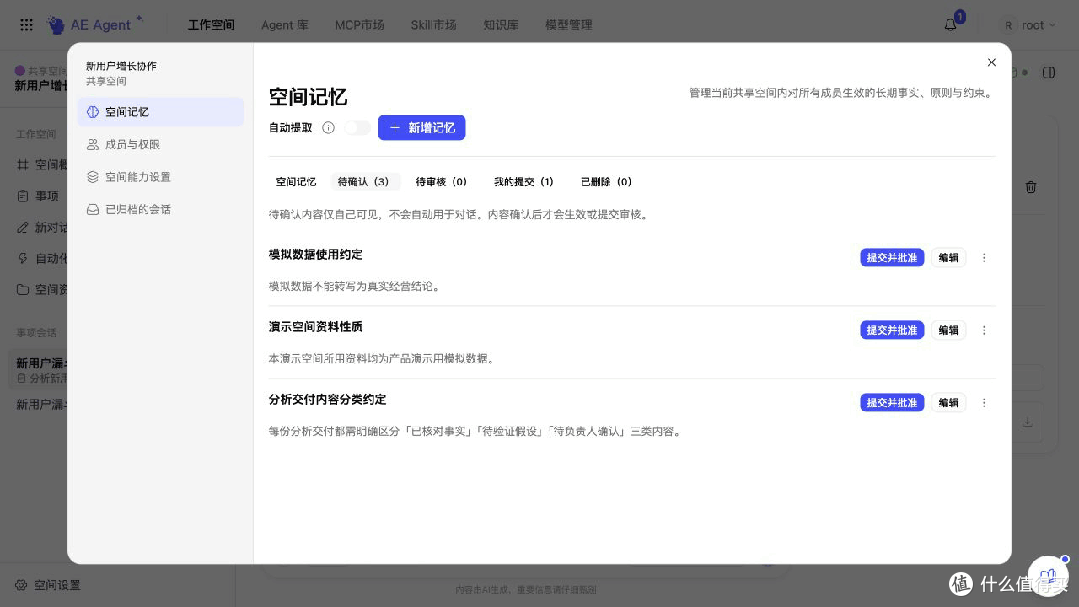Open more options for 模拟数据使用约定

click(x=984, y=257)
